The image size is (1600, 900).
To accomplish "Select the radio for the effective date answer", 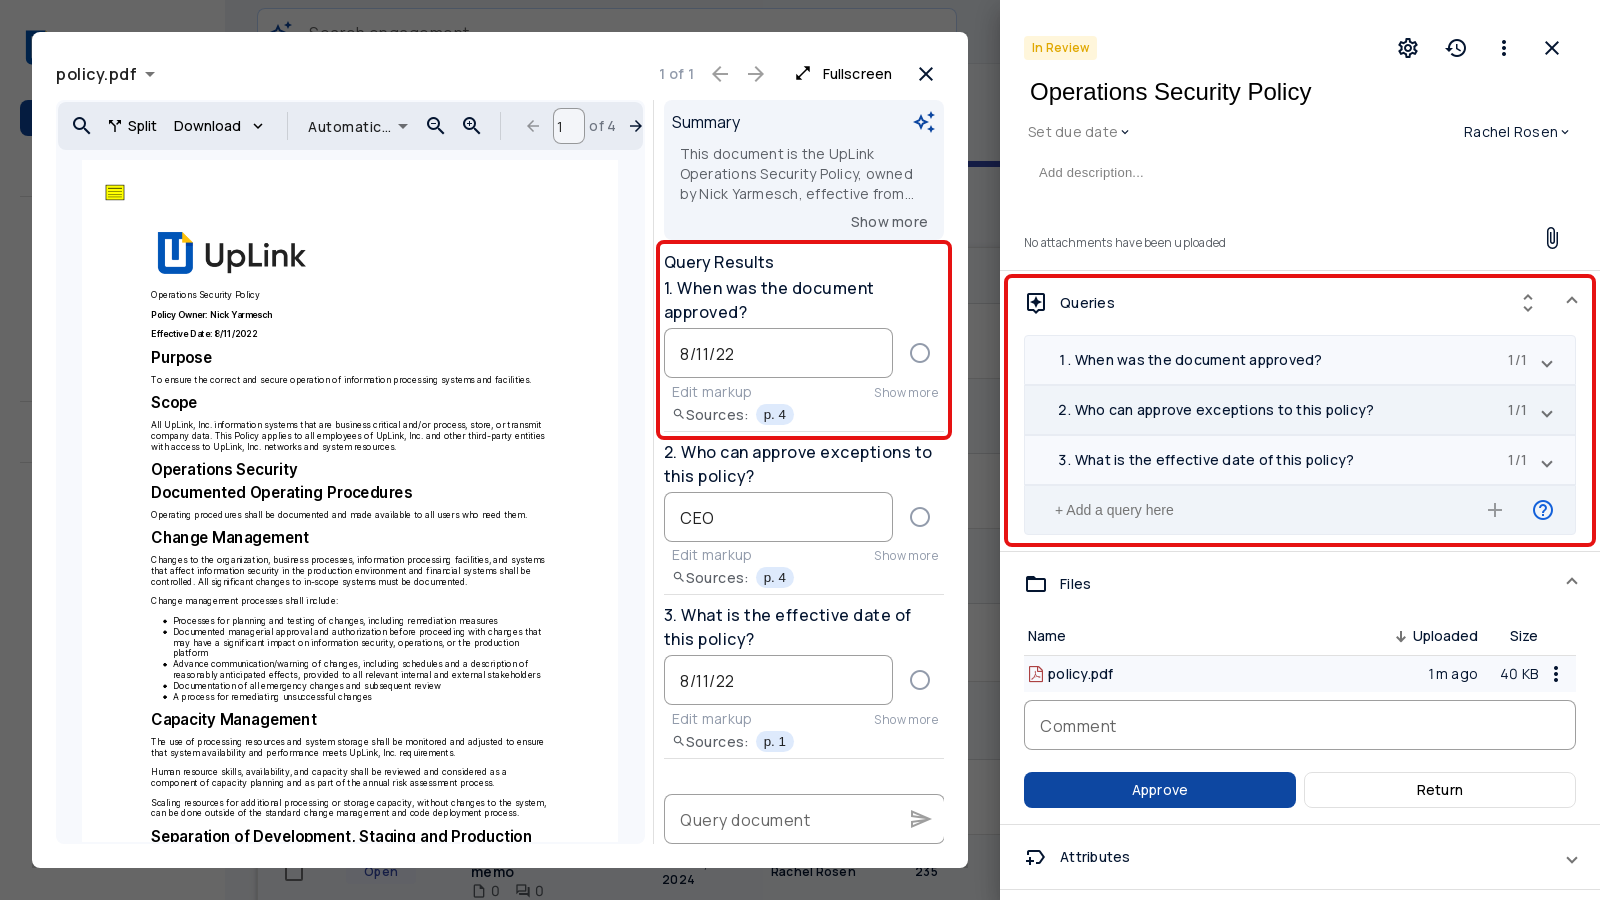I will point(919,680).
